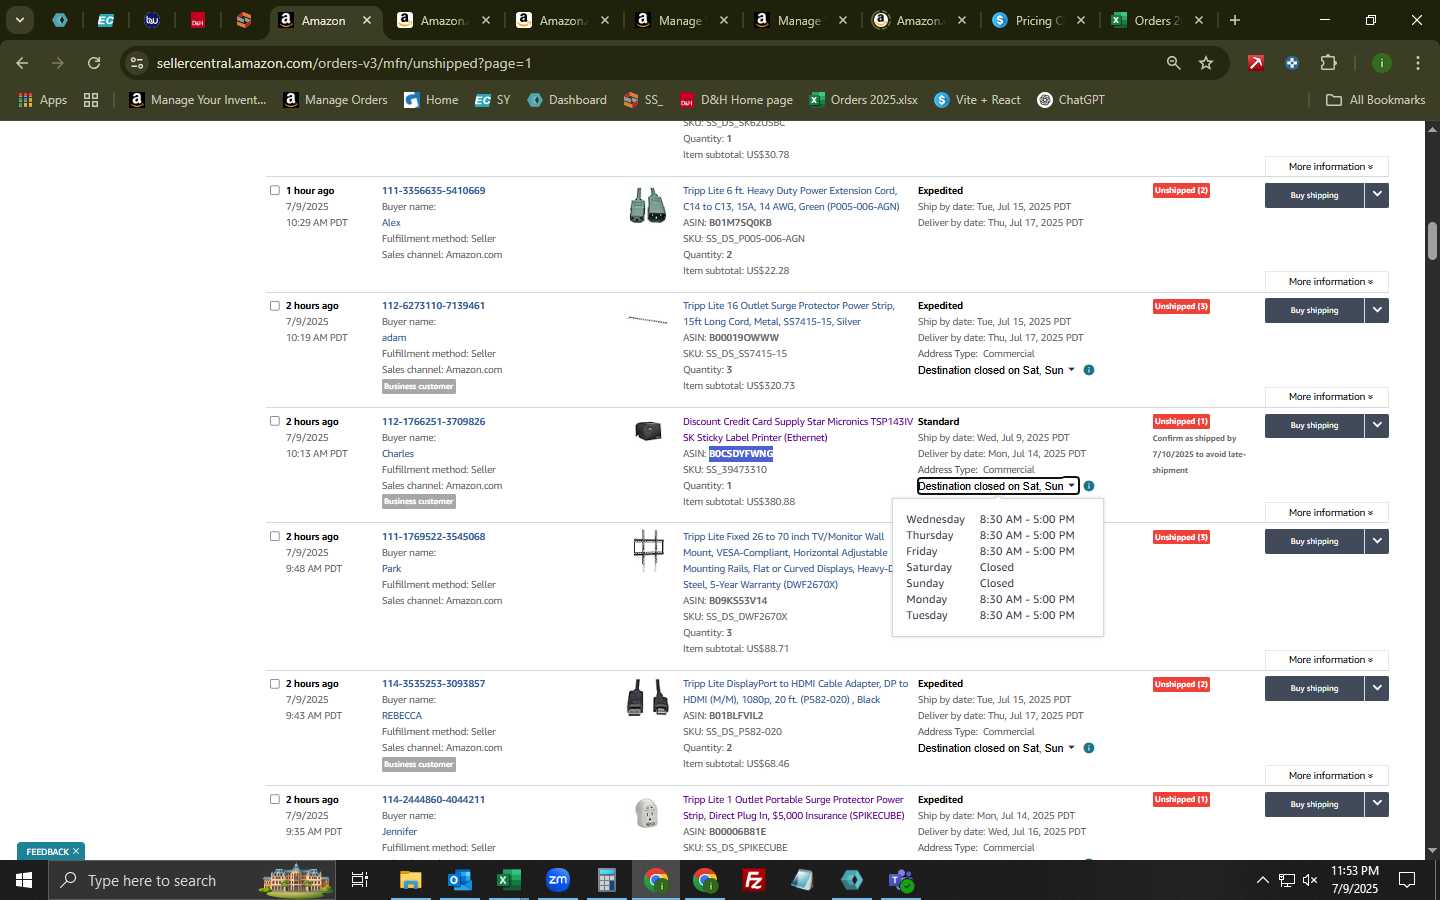Open the tab search dropdown arrow
1440x900 pixels.
(x=19, y=20)
